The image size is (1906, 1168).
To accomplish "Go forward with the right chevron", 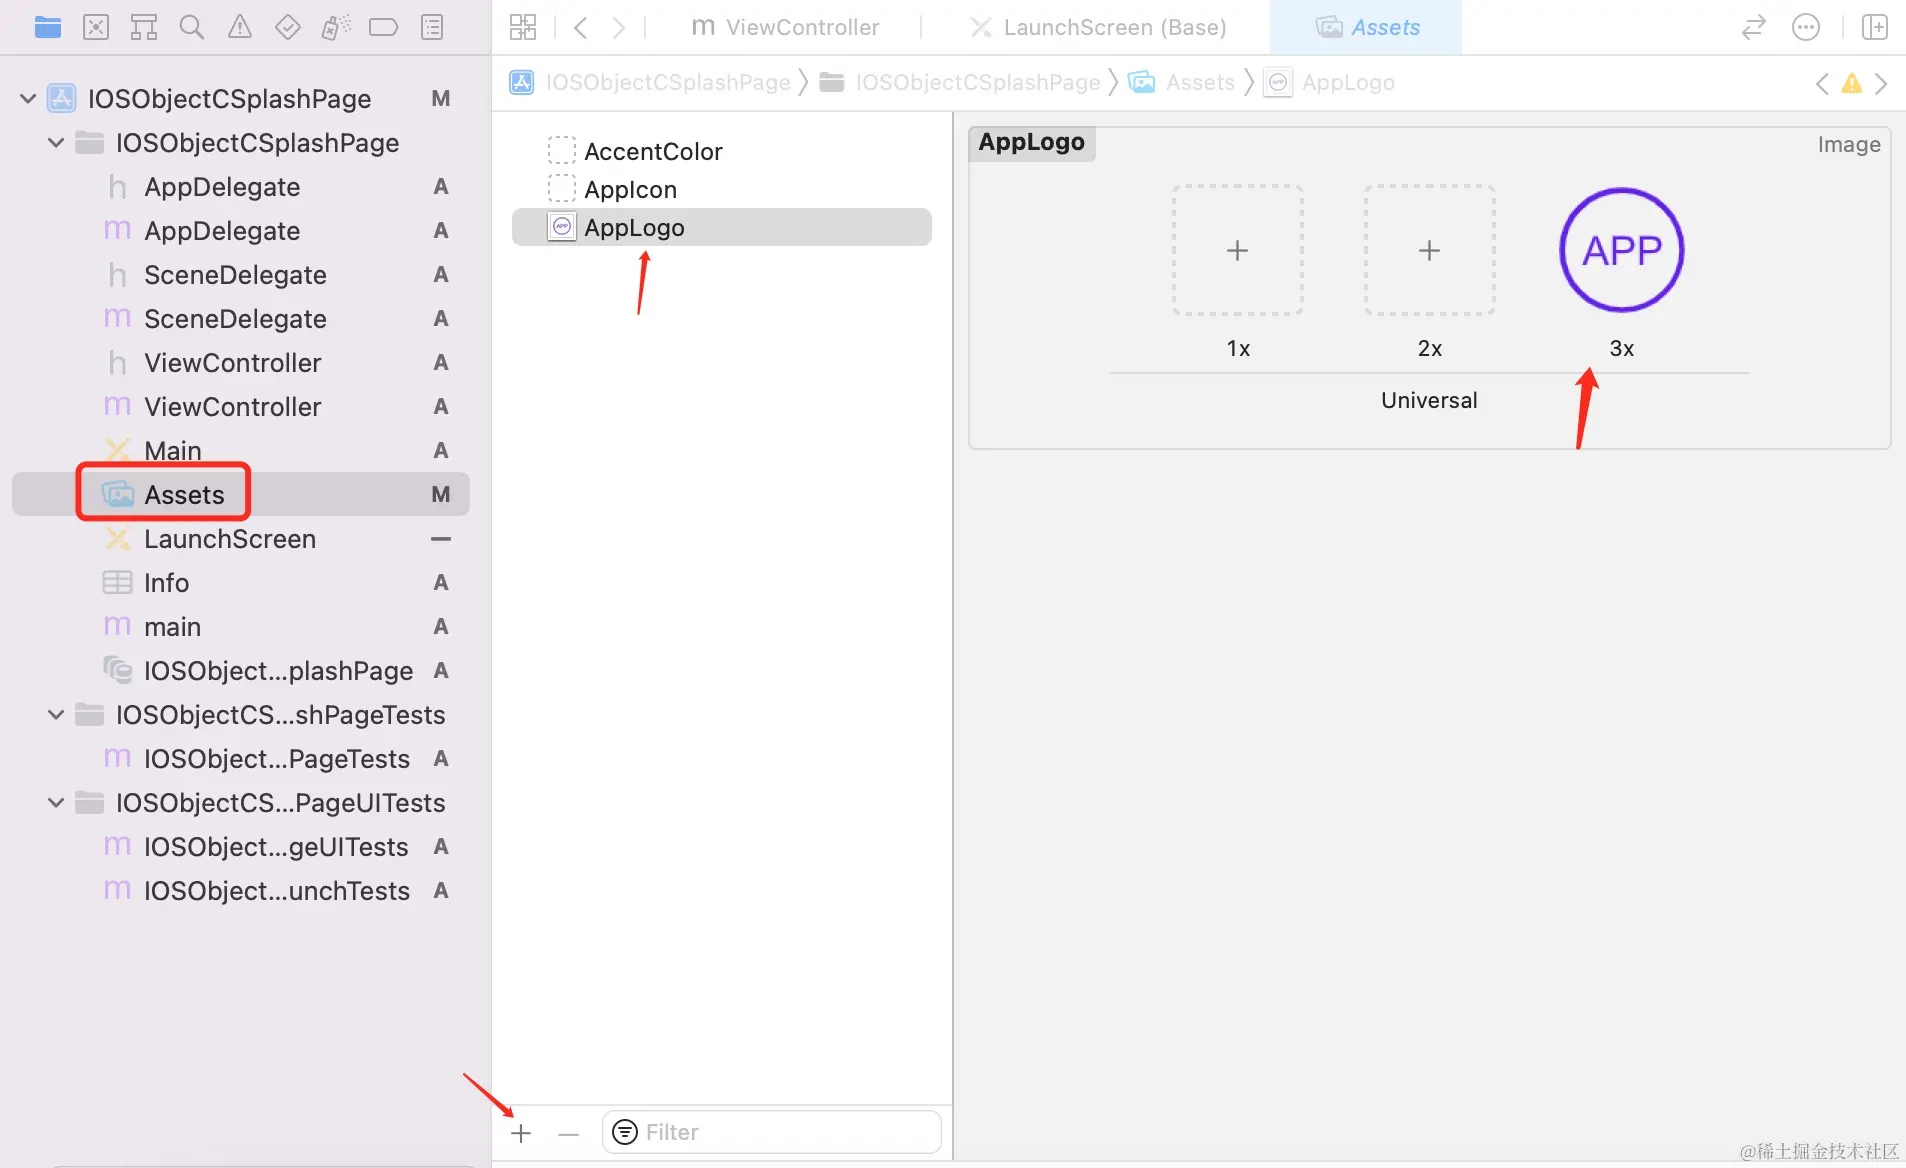I will click(x=619, y=27).
